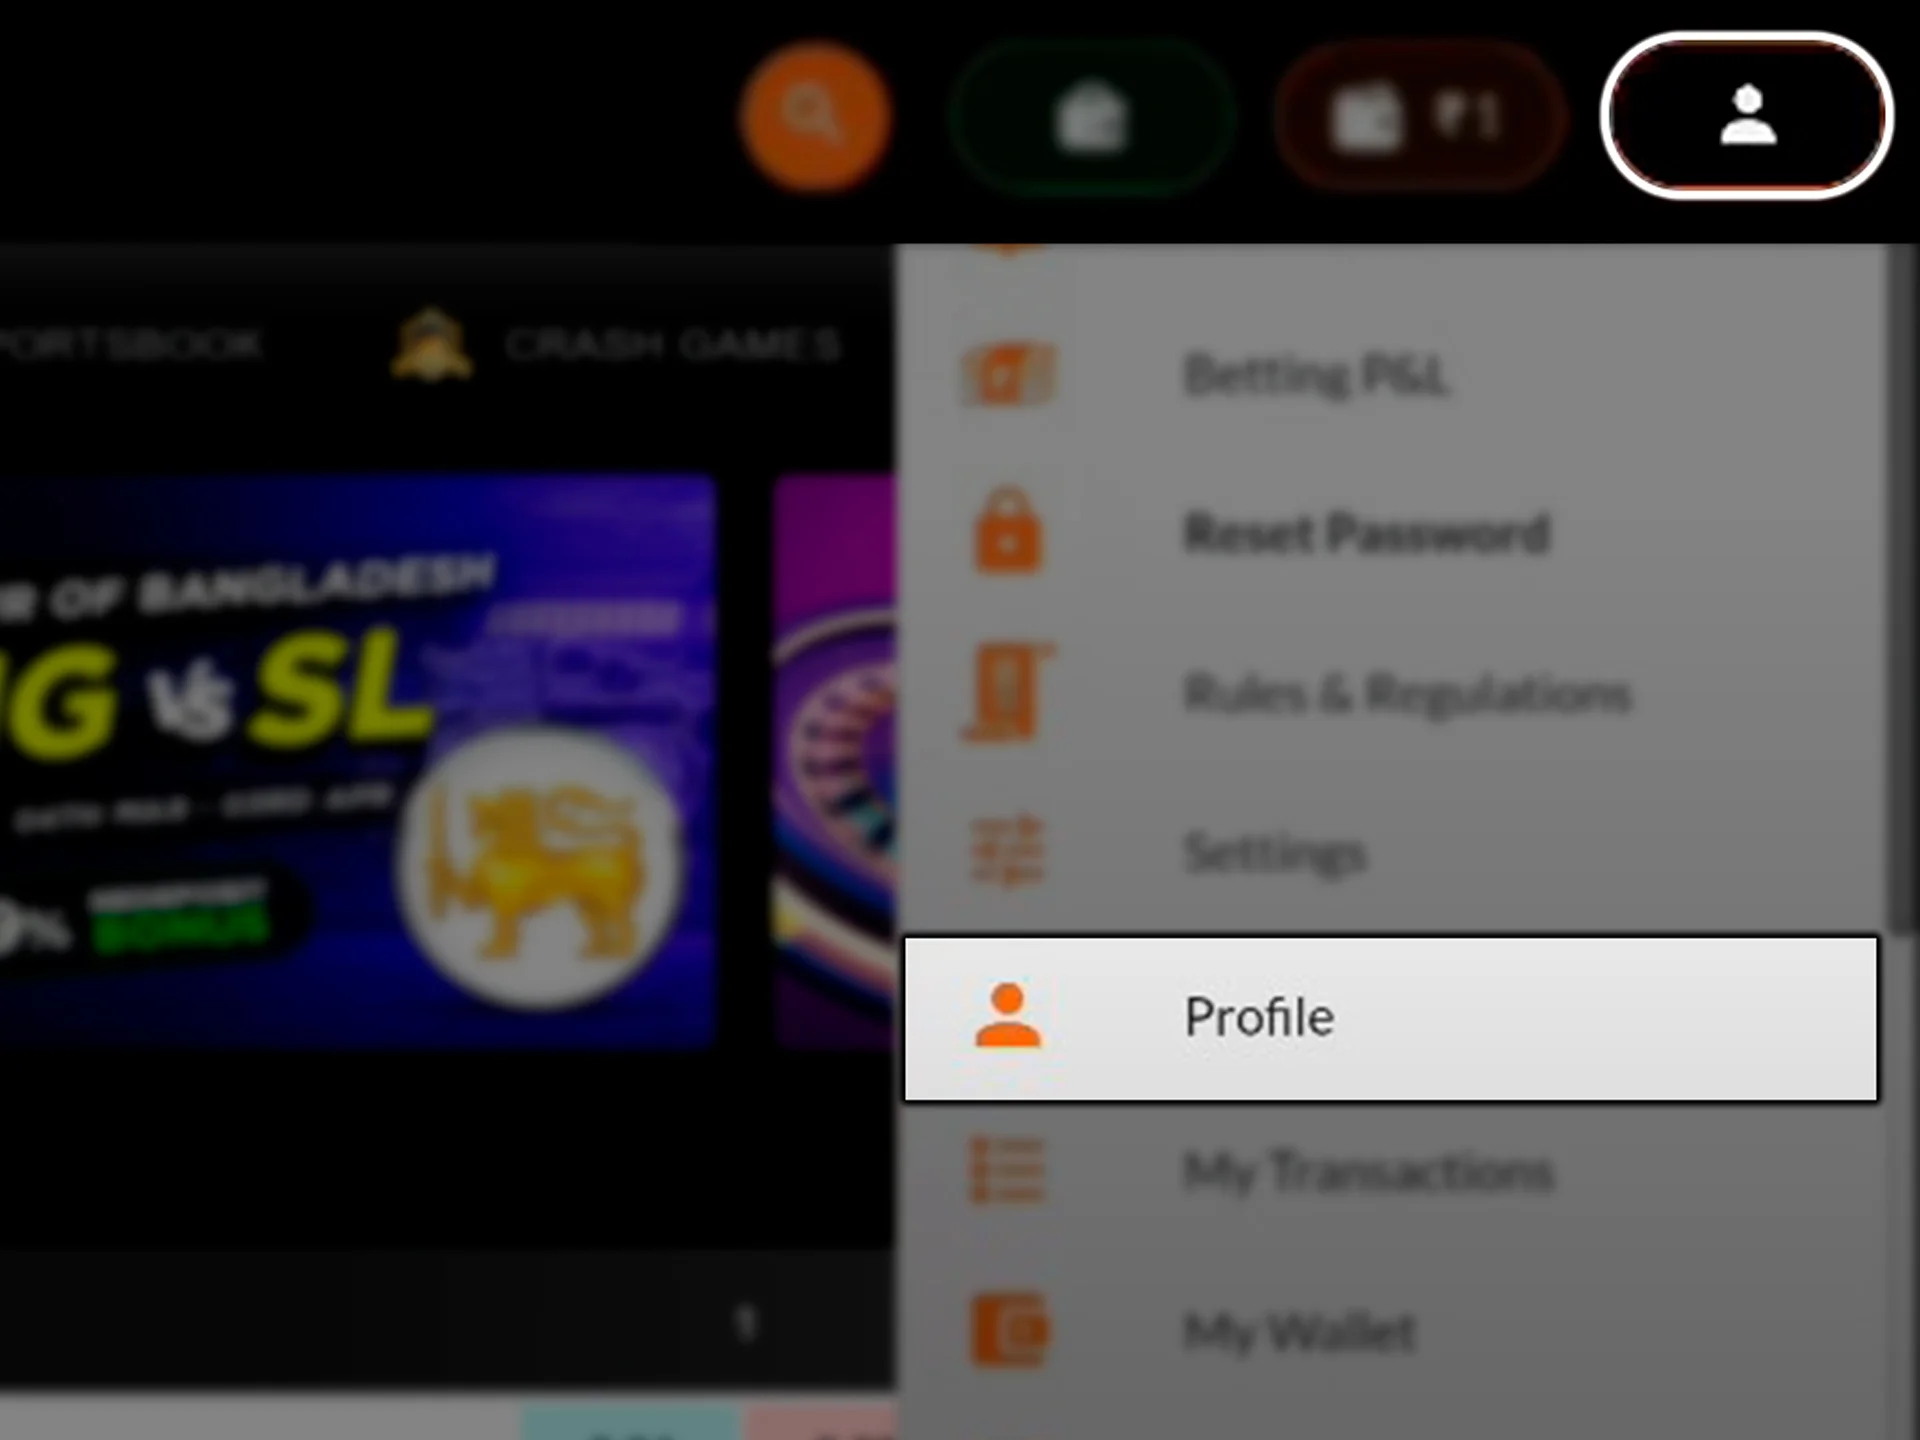Screen dimensions: 1920x1440
Task: Click the Rules & Regulations icon
Action: click(x=1005, y=693)
